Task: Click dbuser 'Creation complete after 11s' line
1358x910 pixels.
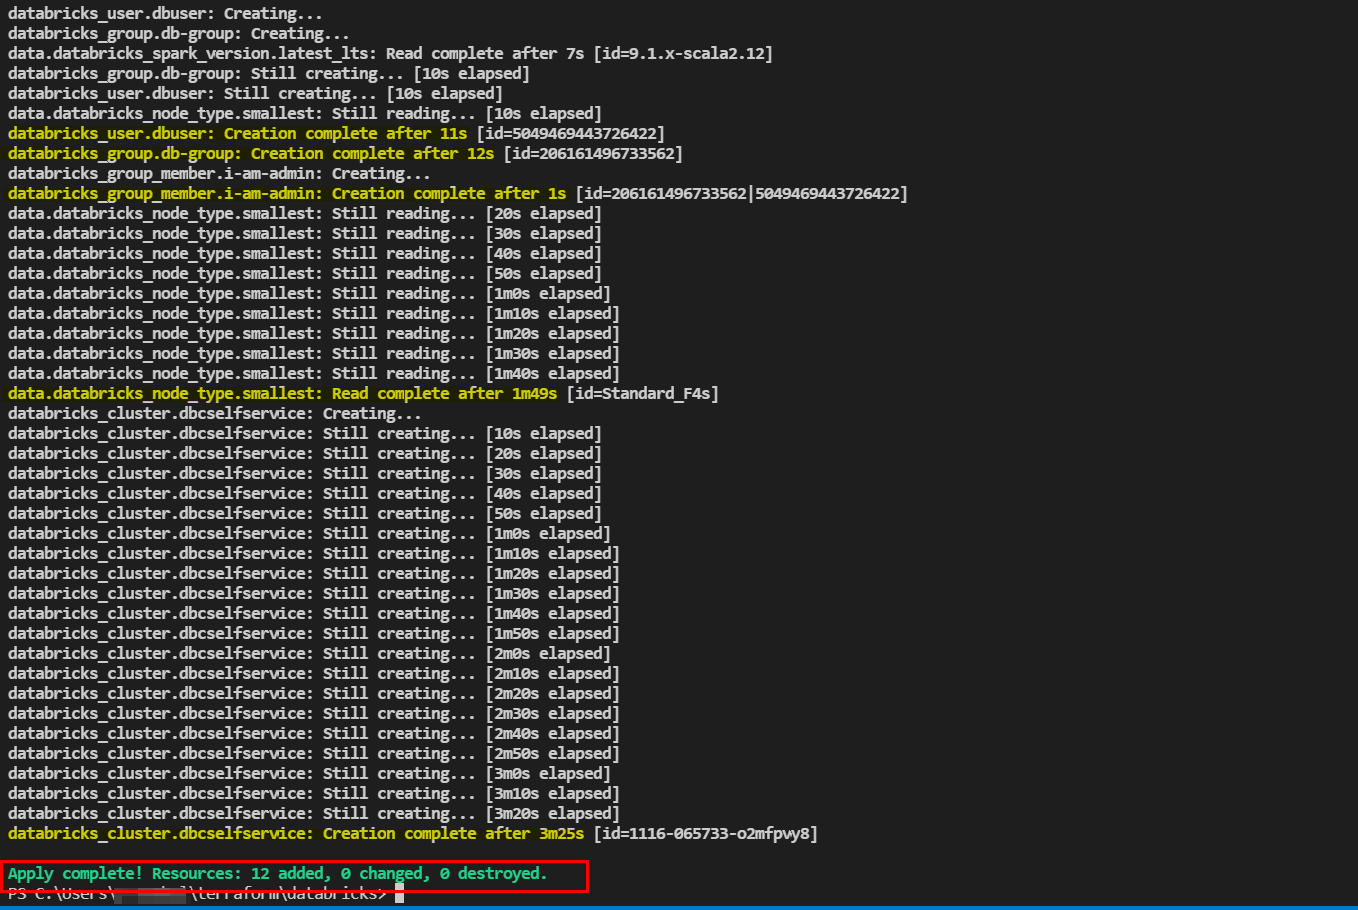Action: coord(336,134)
